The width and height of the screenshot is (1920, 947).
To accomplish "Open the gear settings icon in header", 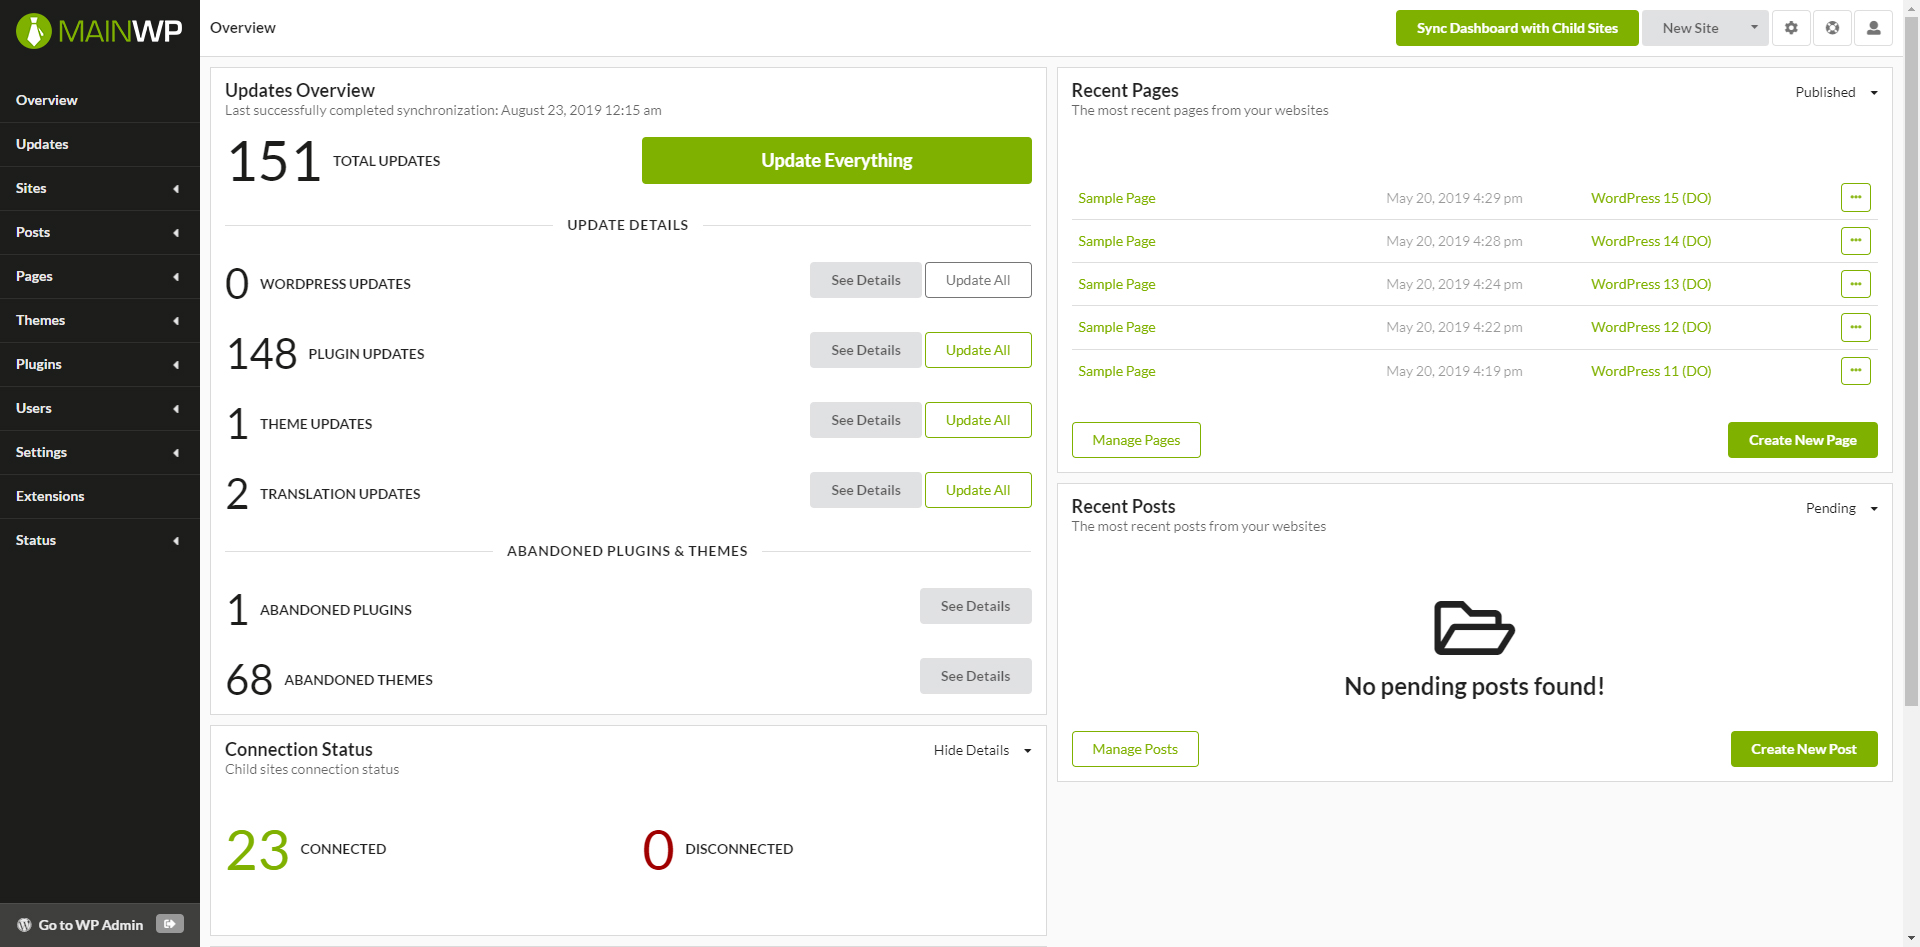I will [x=1791, y=28].
